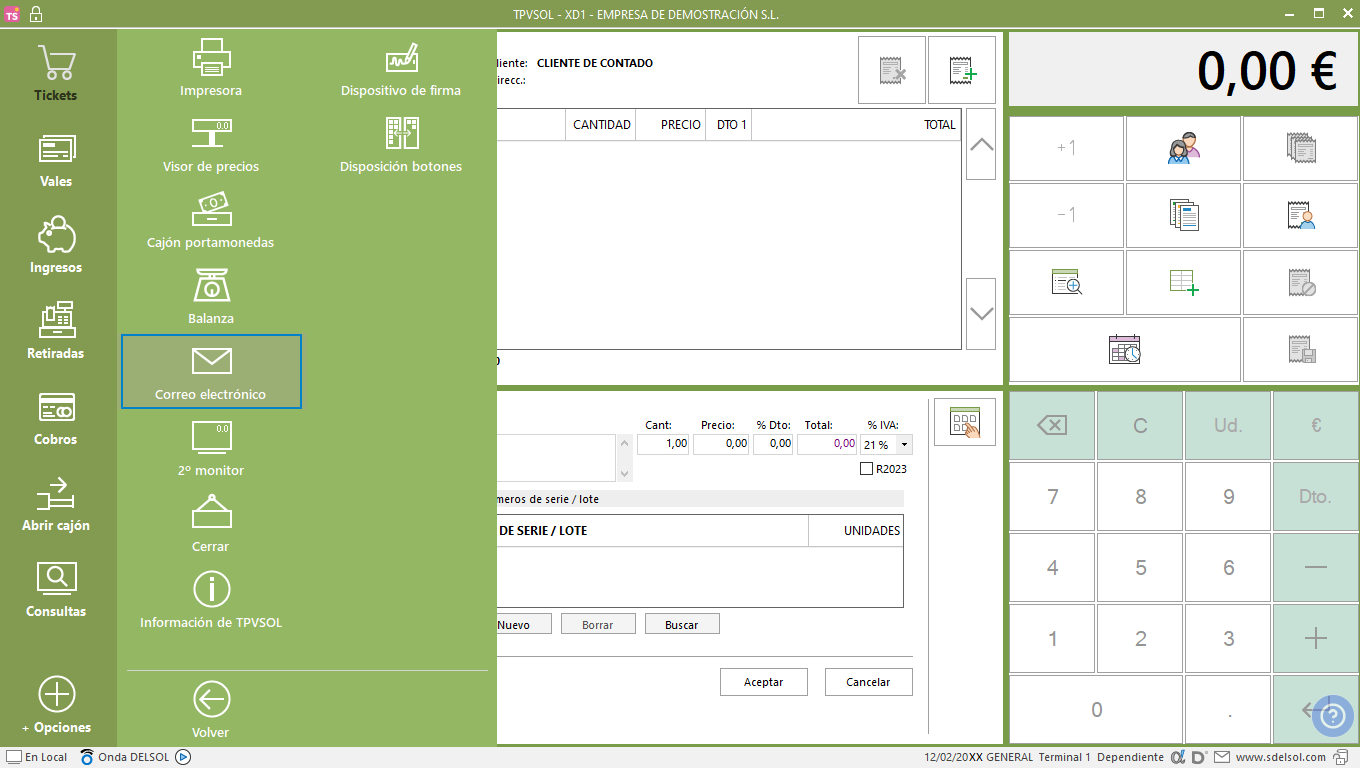Open the clients icon button
Screen dimensions: 1360x768
[x=1184, y=148]
